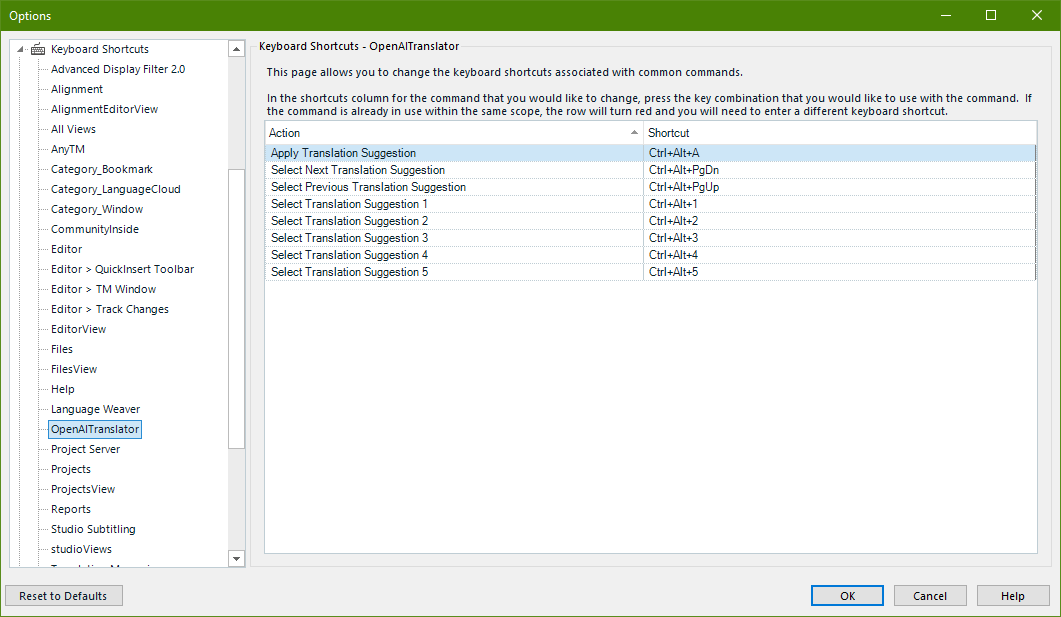Click tree scrollbar up arrow
1061x617 pixels.
click(x=236, y=49)
